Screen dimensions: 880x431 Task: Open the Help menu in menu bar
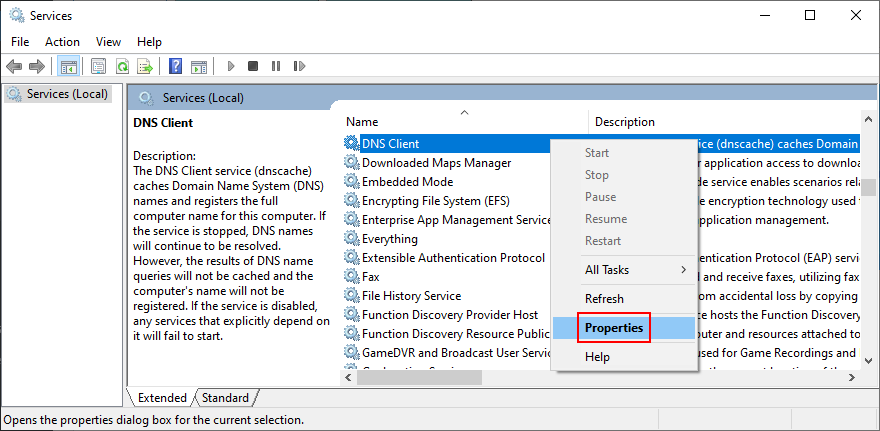coord(149,42)
